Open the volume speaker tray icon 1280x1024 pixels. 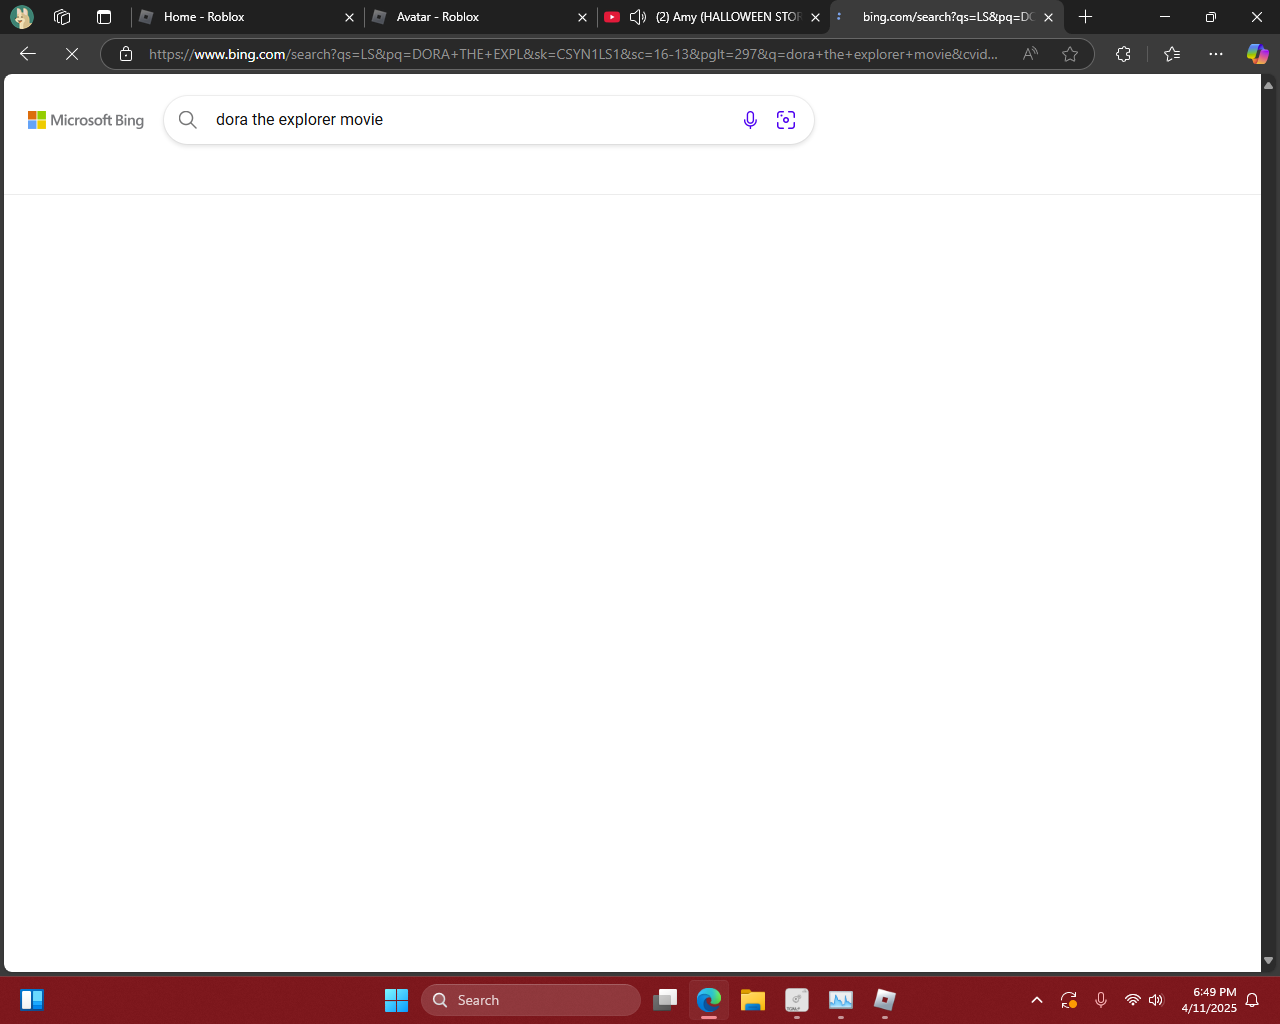click(x=1157, y=1000)
